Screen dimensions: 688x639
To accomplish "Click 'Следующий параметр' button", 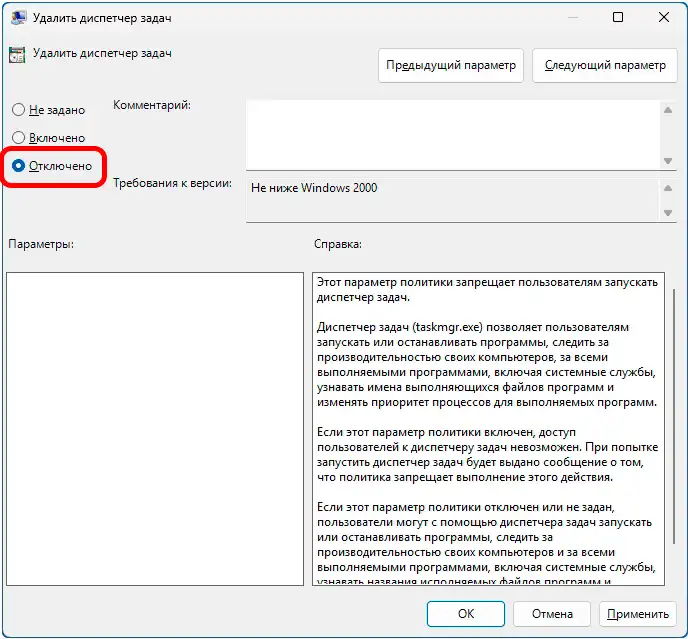I will click(x=605, y=65).
